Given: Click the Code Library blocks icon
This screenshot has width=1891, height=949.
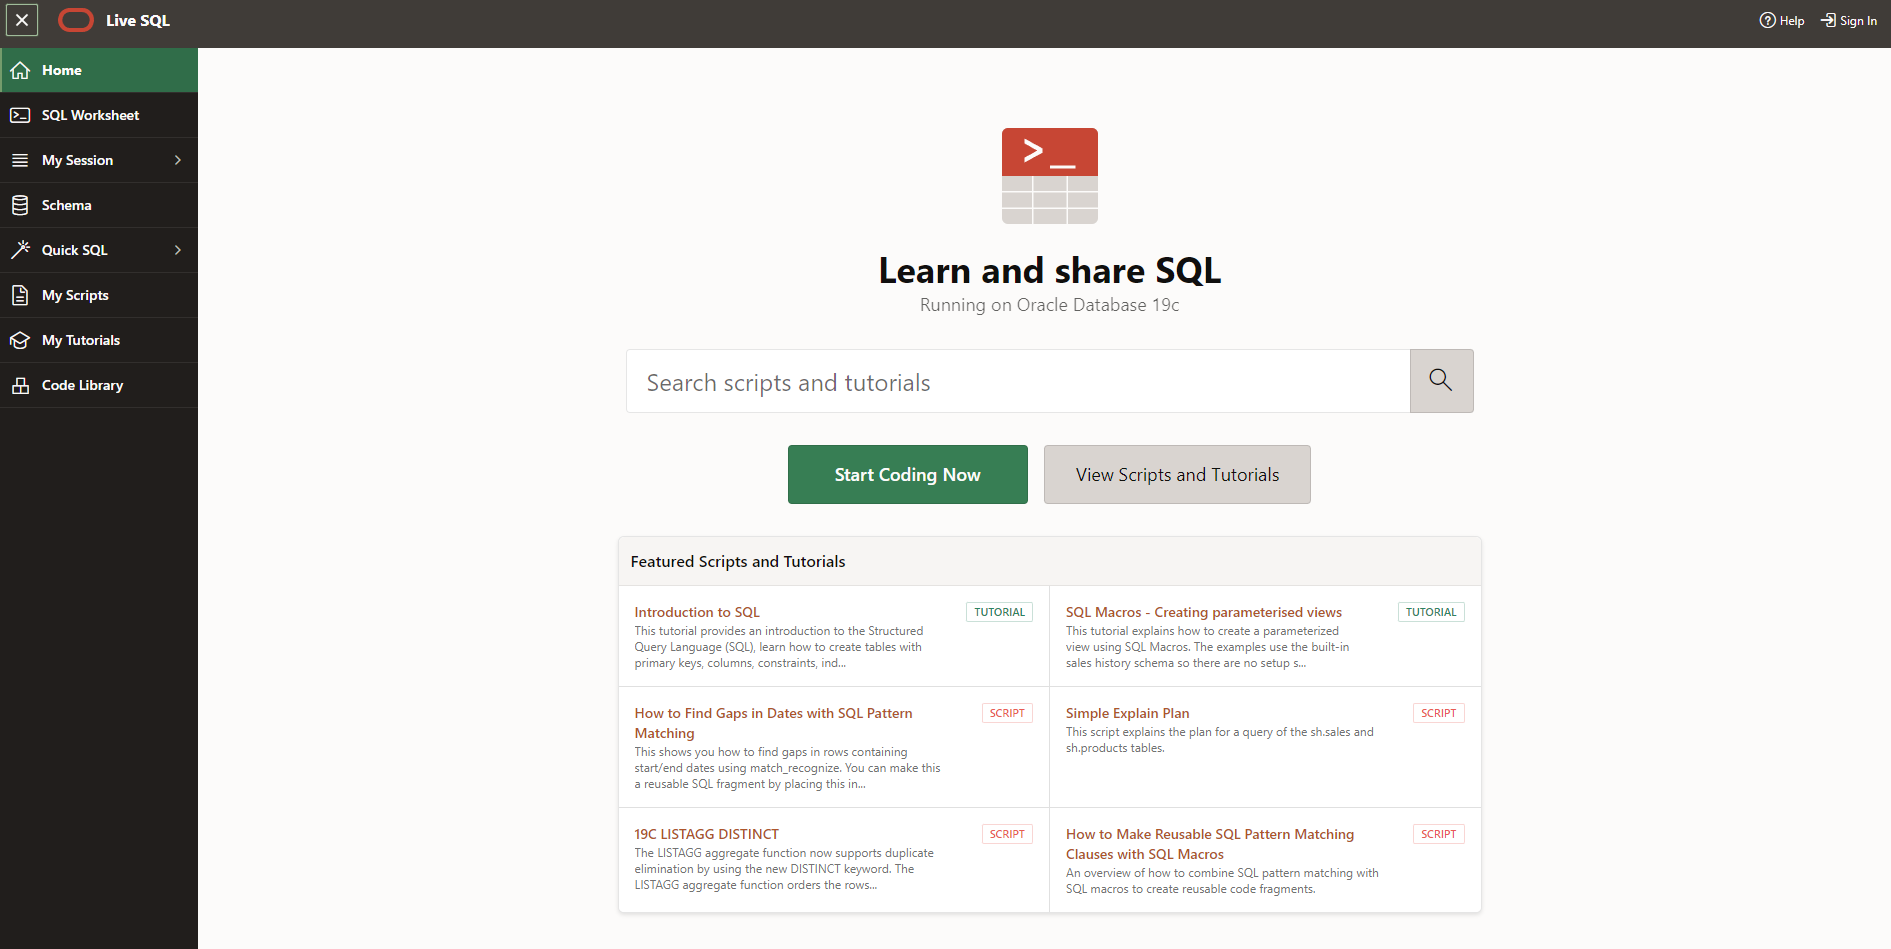Looking at the screenshot, I should pyautogui.click(x=20, y=386).
